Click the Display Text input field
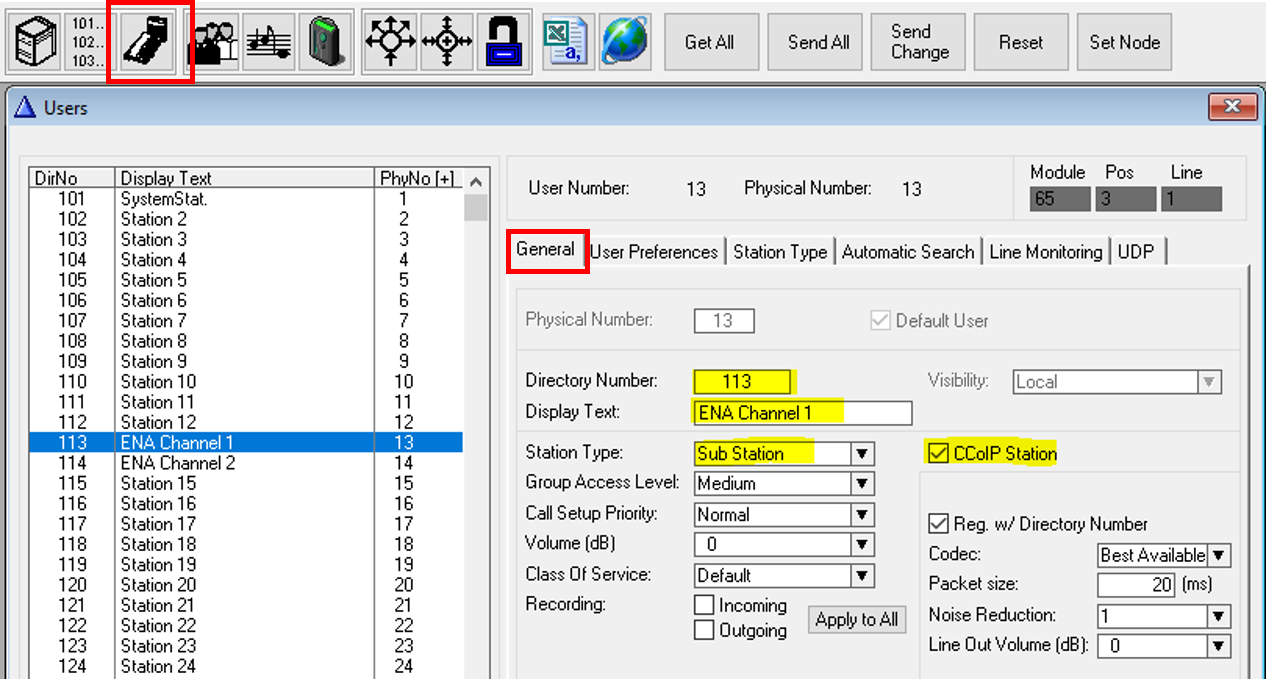Viewport: 1266px width, 679px height. pos(802,413)
